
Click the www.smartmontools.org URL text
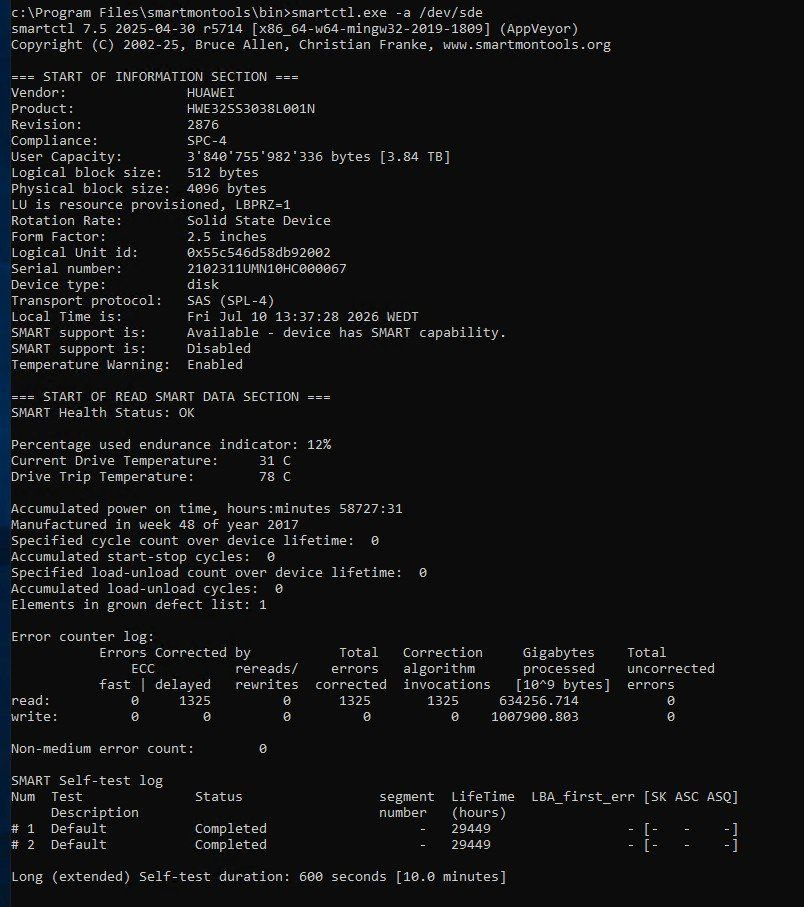(x=527, y=45)
